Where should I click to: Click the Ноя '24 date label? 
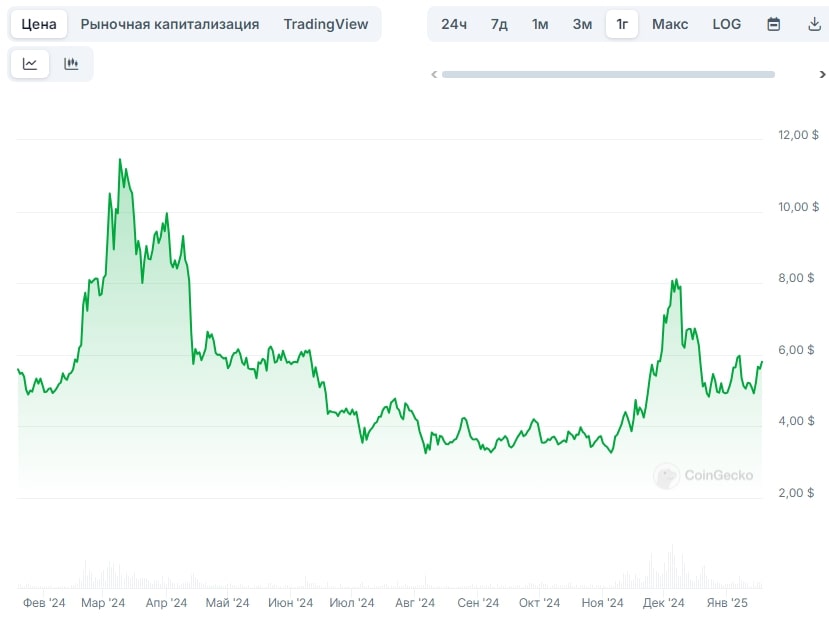[x=602, y=603]
